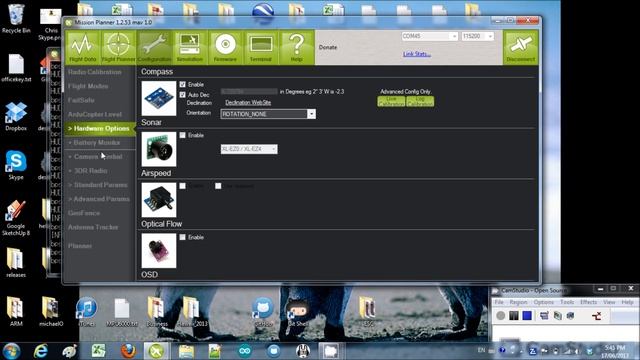Image resolution: width=640 pixels, height=360 pixels.
Task: Open the Sonar XL-EZ0 model dropdown
Action: tap(249, 149)
